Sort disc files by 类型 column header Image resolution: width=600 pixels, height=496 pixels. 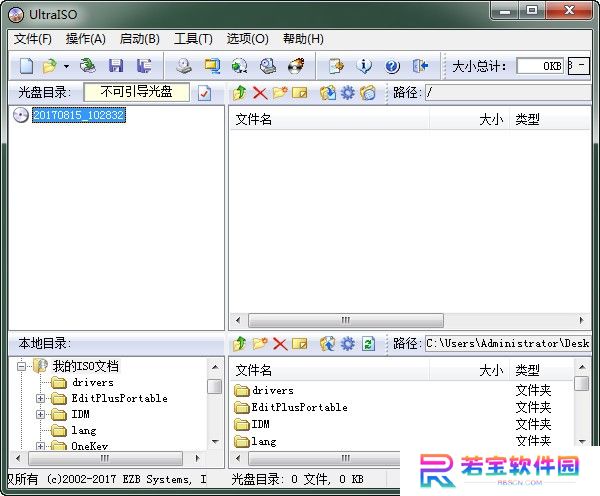tap(550, 119)
